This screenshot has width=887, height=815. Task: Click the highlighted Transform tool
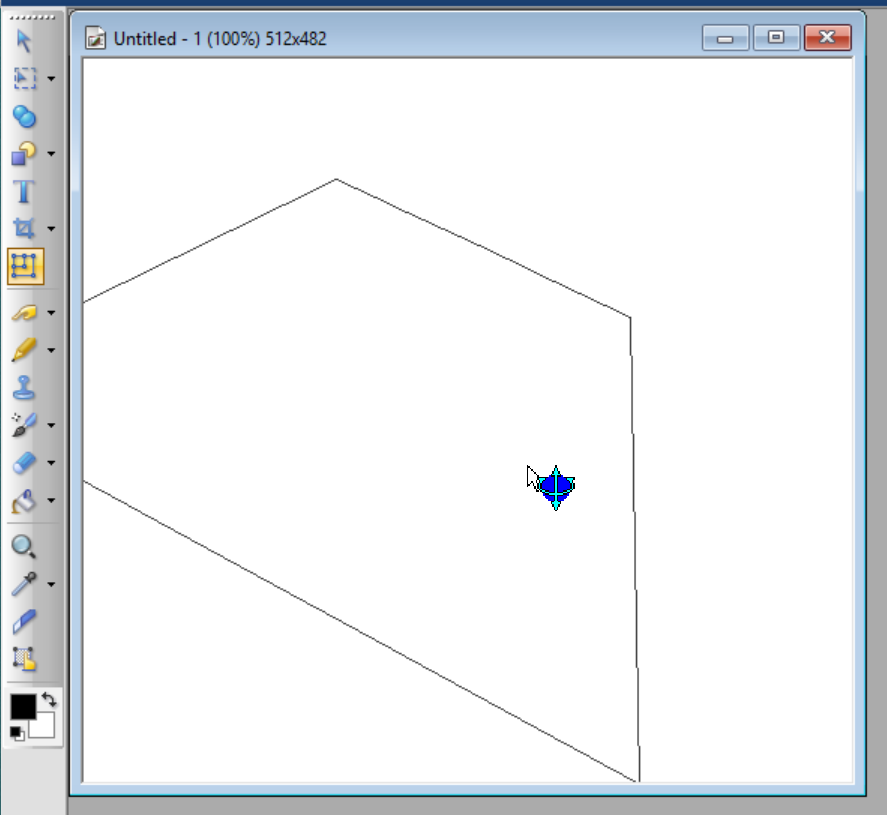coord(25,266)
